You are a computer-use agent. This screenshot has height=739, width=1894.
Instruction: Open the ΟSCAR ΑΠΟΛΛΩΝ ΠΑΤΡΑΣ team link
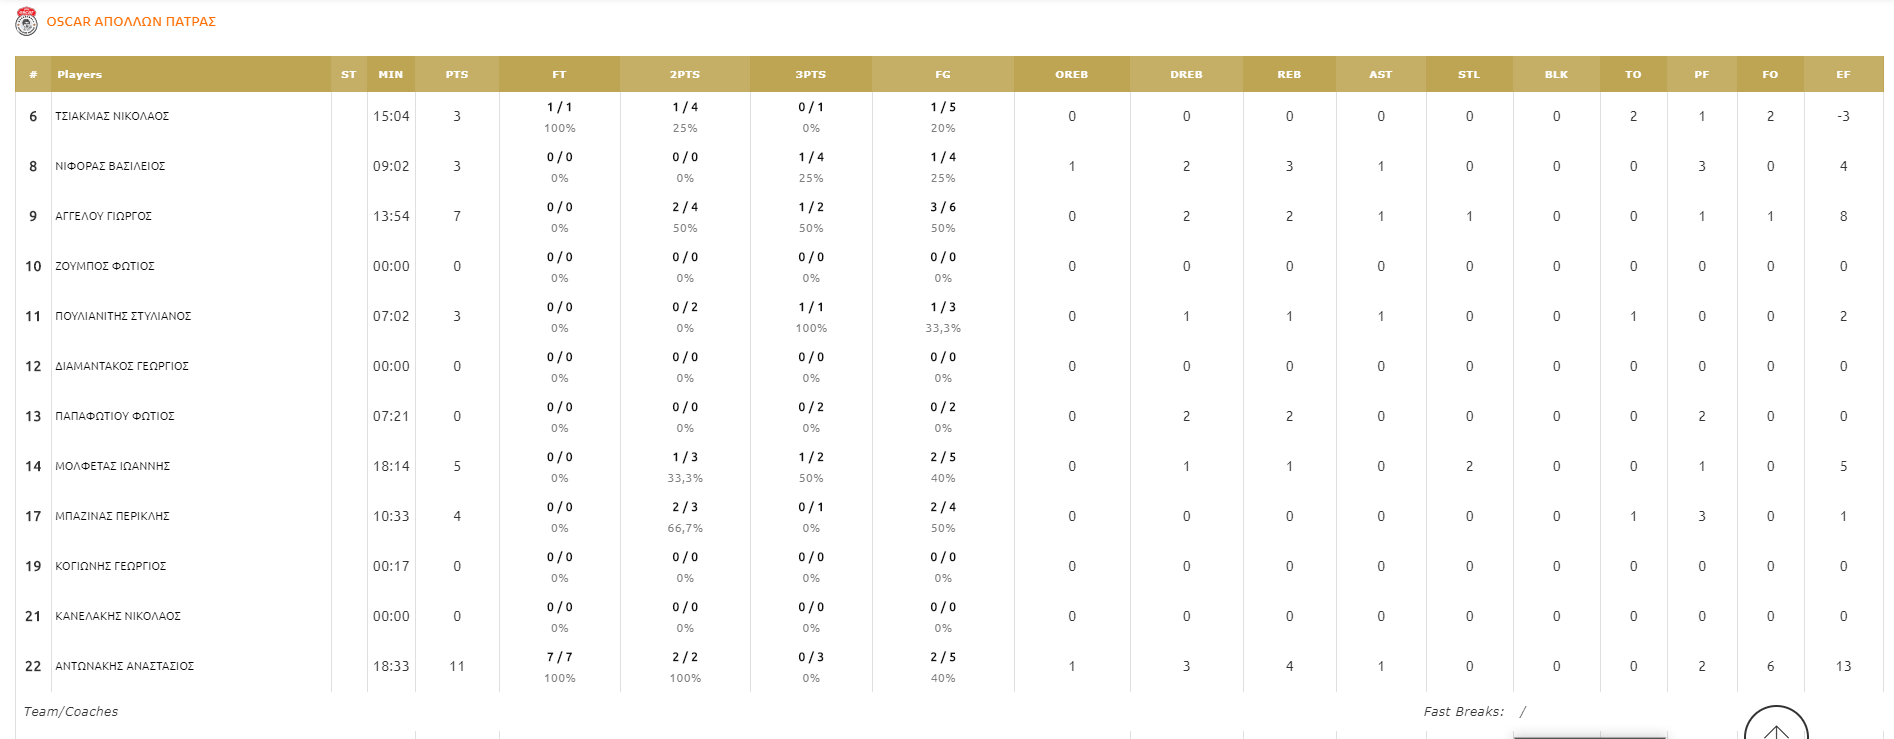click(x=131, y=22)
